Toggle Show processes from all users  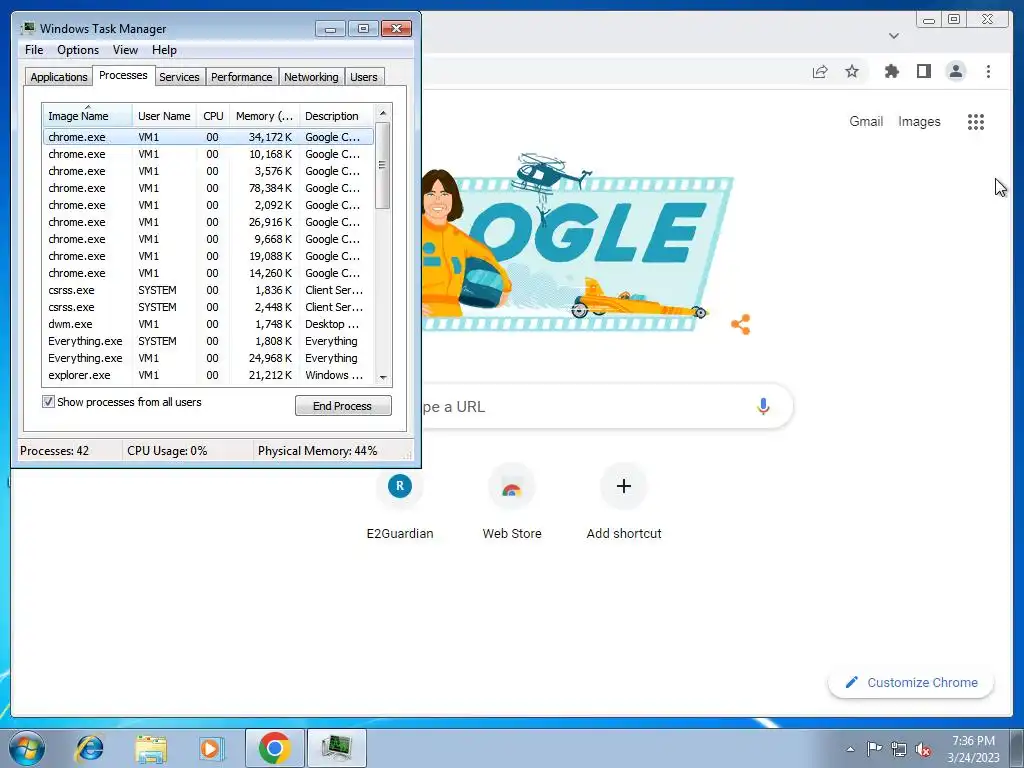pyautogui.click(x=48, y=402)
